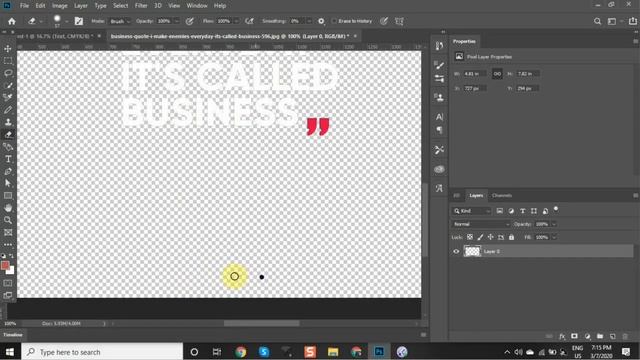Open the Normal blend mode dropdown
This screenshot has height=360, width=640.
(481, 224)
